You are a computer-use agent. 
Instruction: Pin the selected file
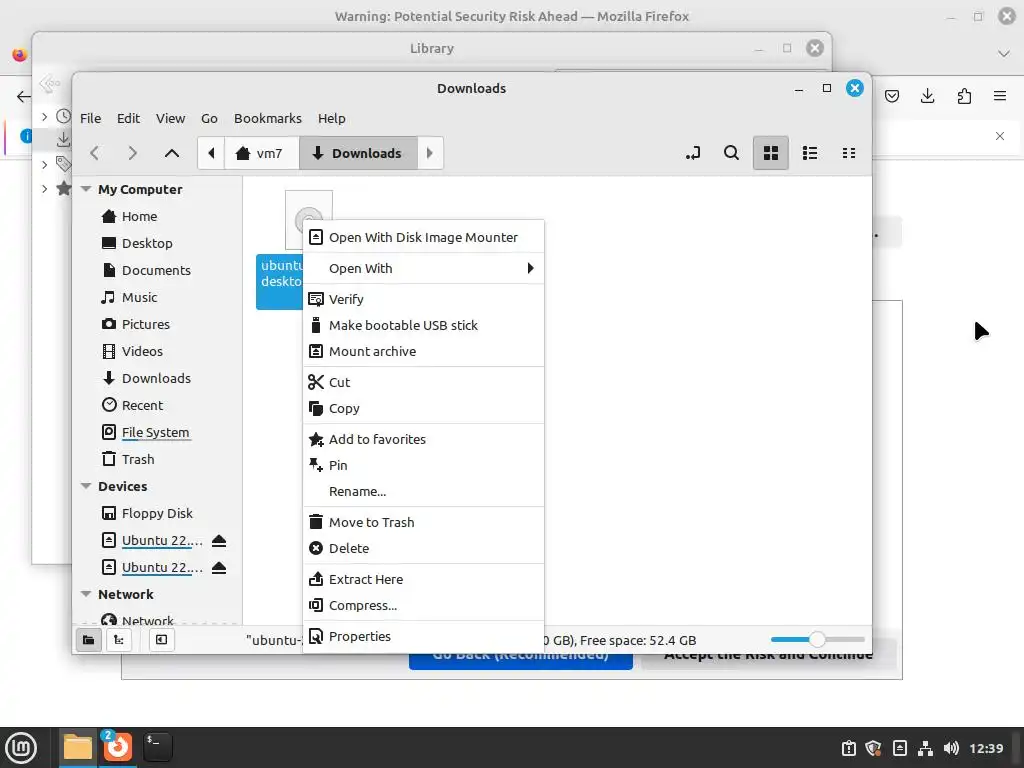pos(423,466)
